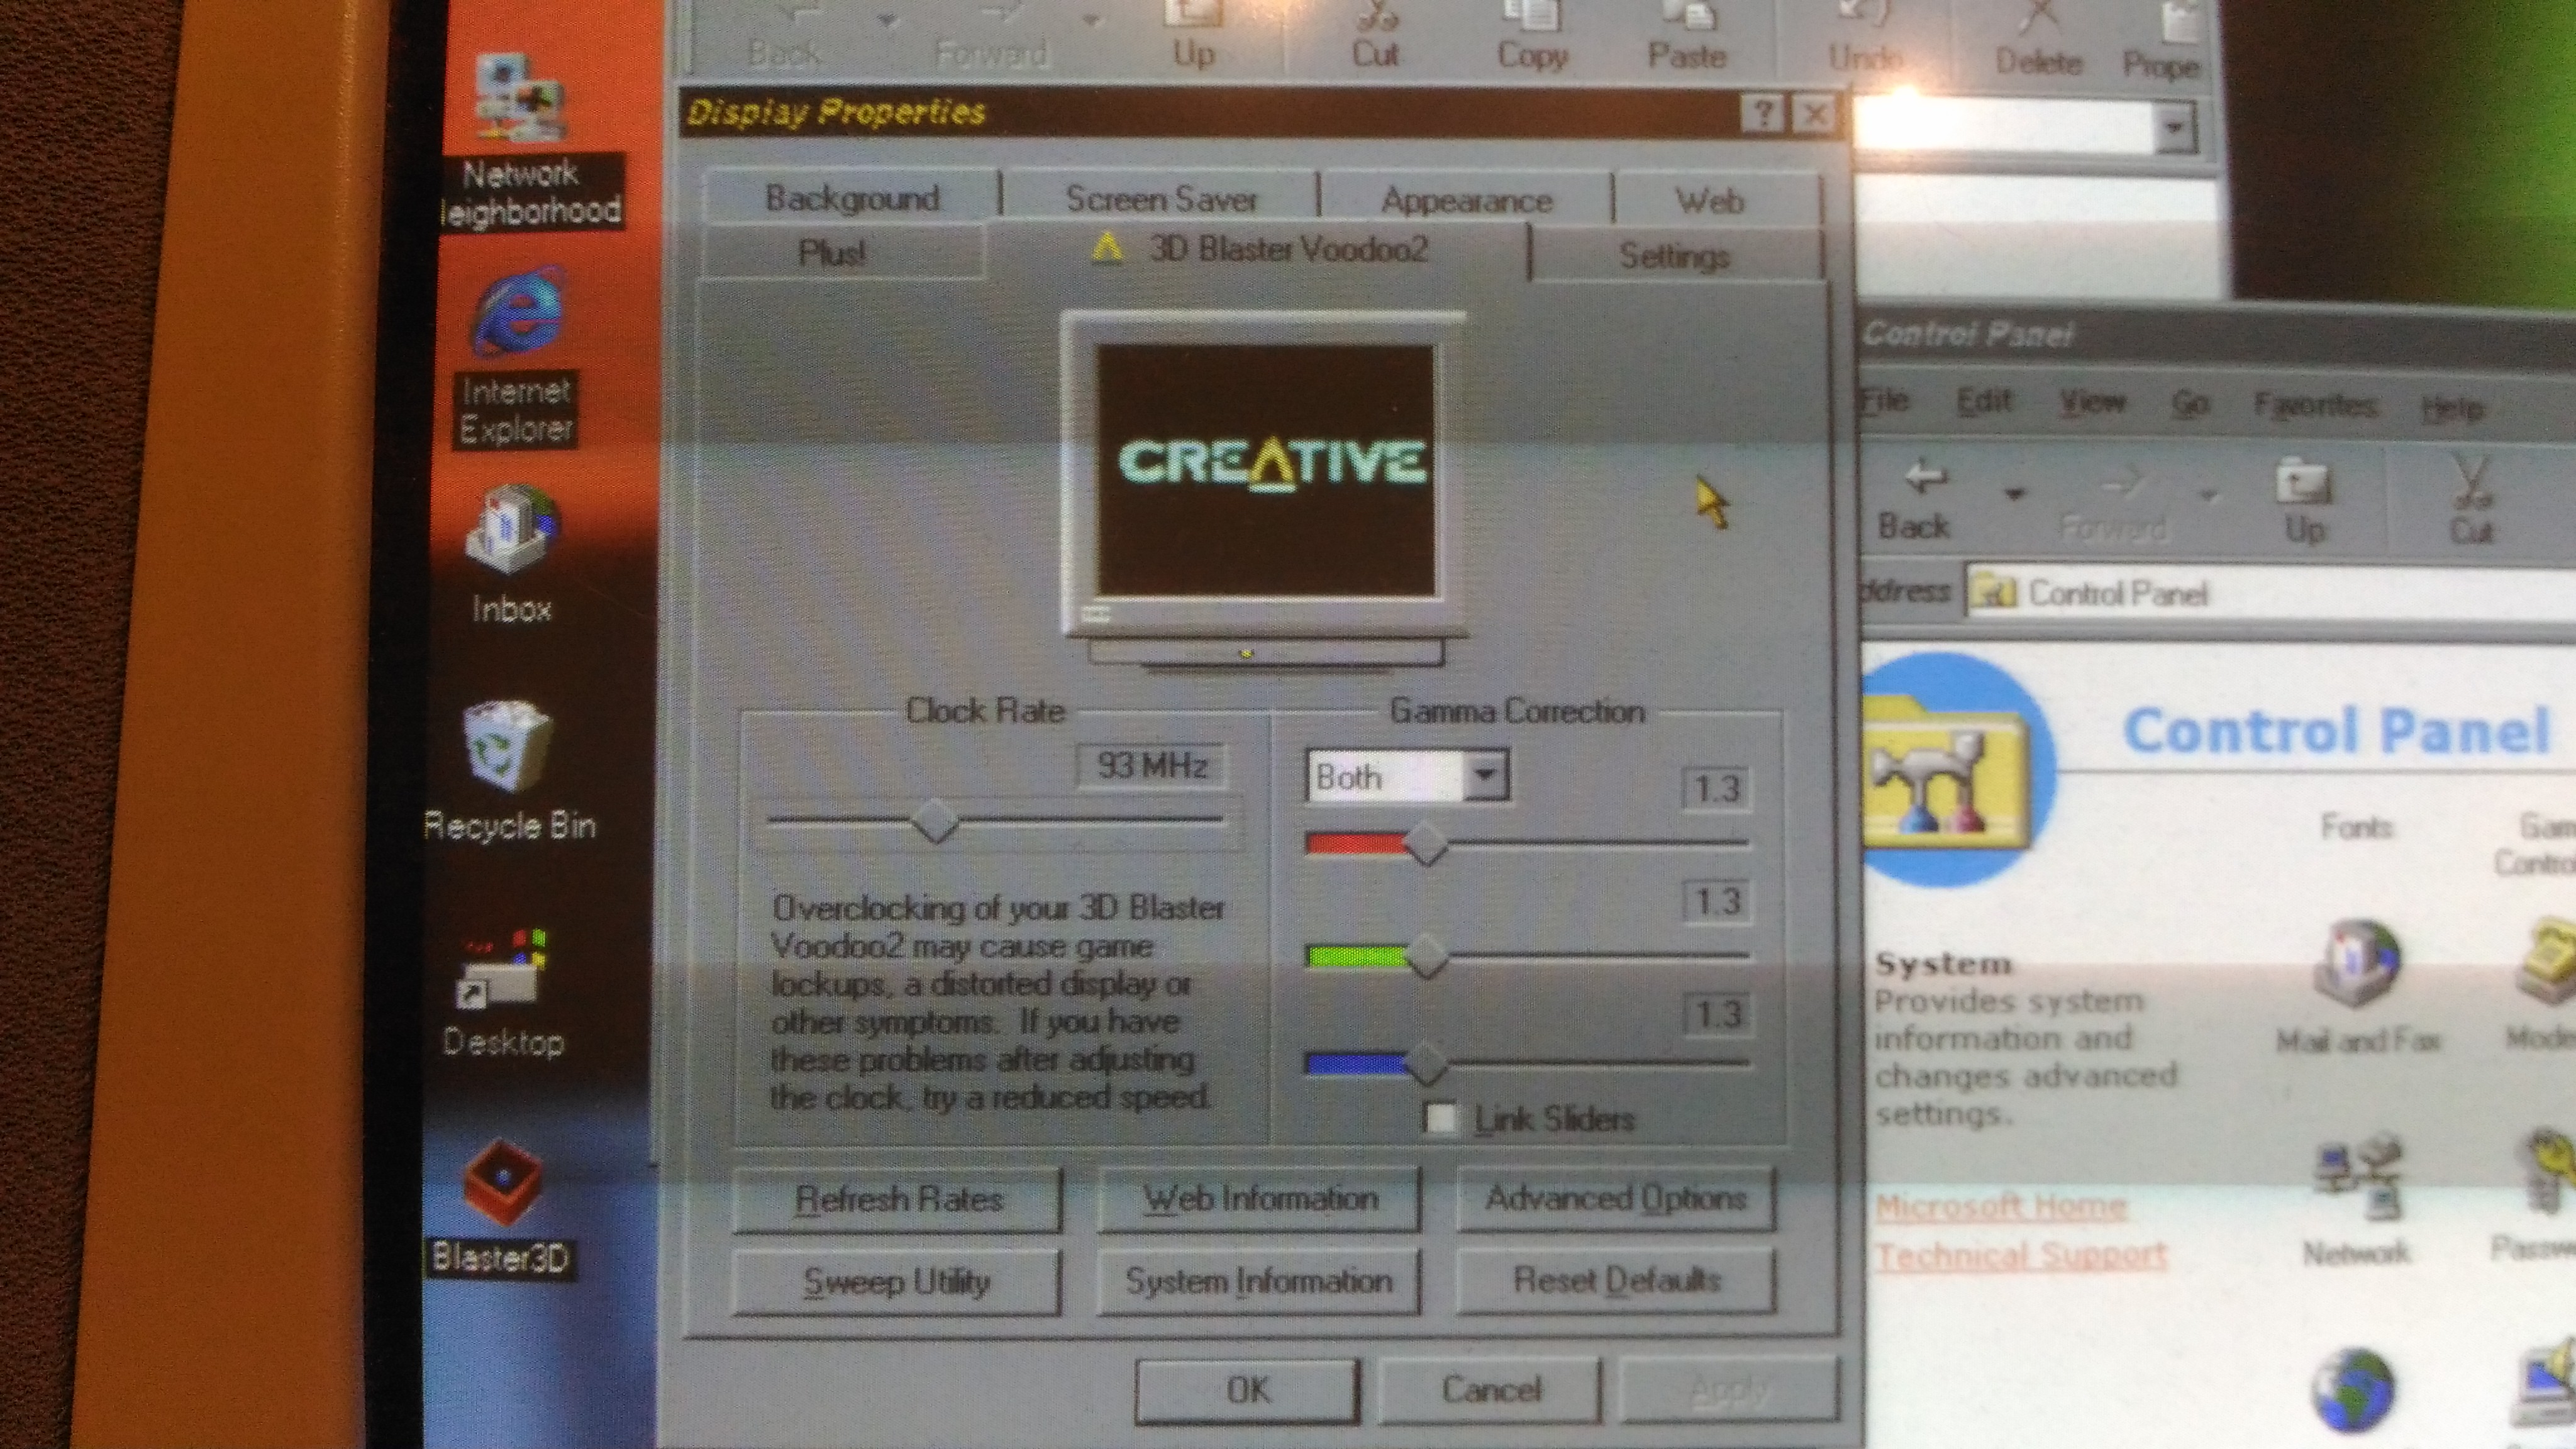Click the Display Properties help question-mark button
The image size is (2576, 1449).
tap(1762, 114)
